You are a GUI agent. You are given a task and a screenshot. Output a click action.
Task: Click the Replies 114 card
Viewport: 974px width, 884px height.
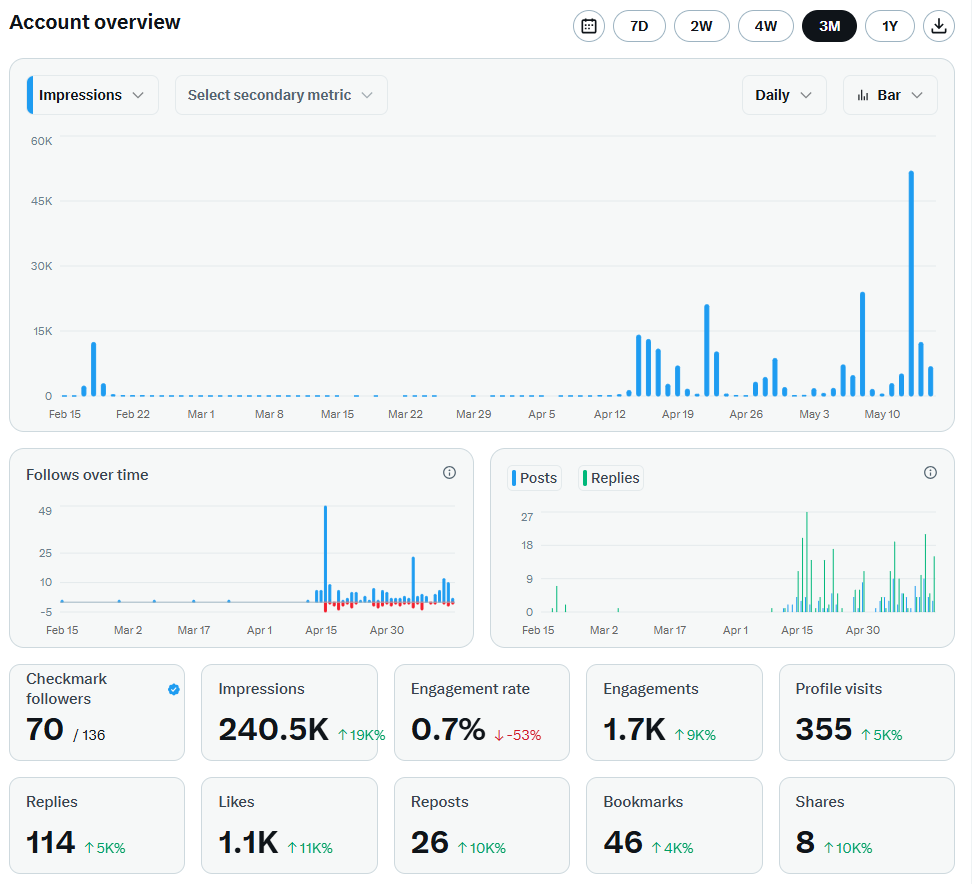[97, 825]
